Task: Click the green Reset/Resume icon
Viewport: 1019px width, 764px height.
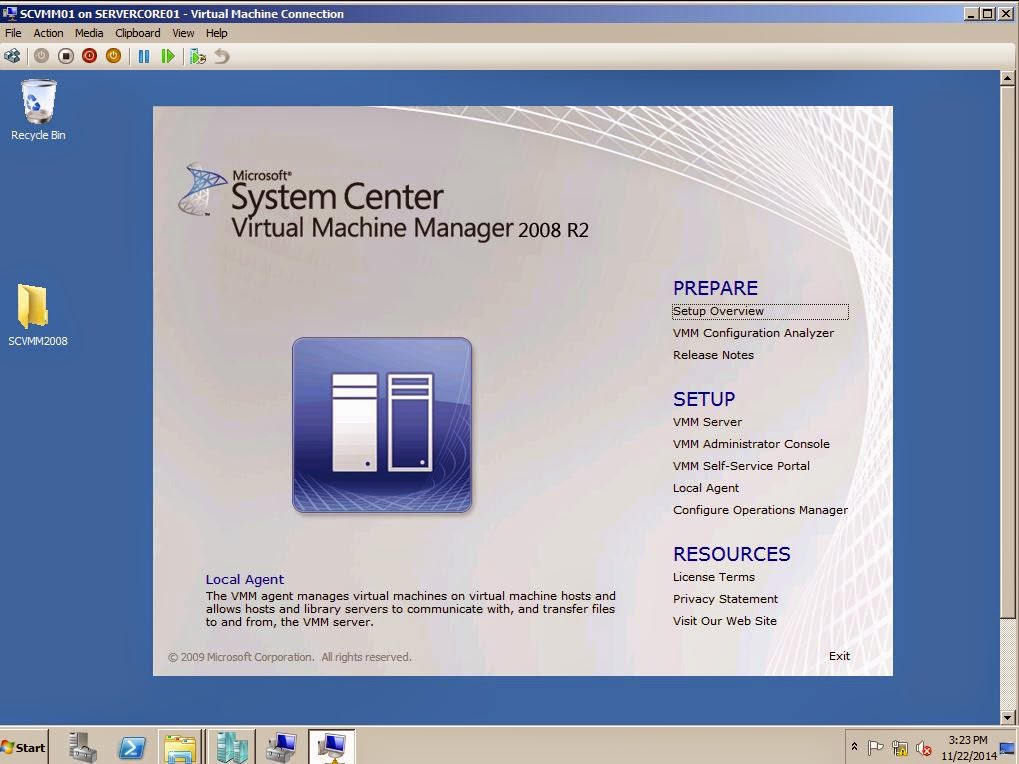Action: (x=168, y=57)
